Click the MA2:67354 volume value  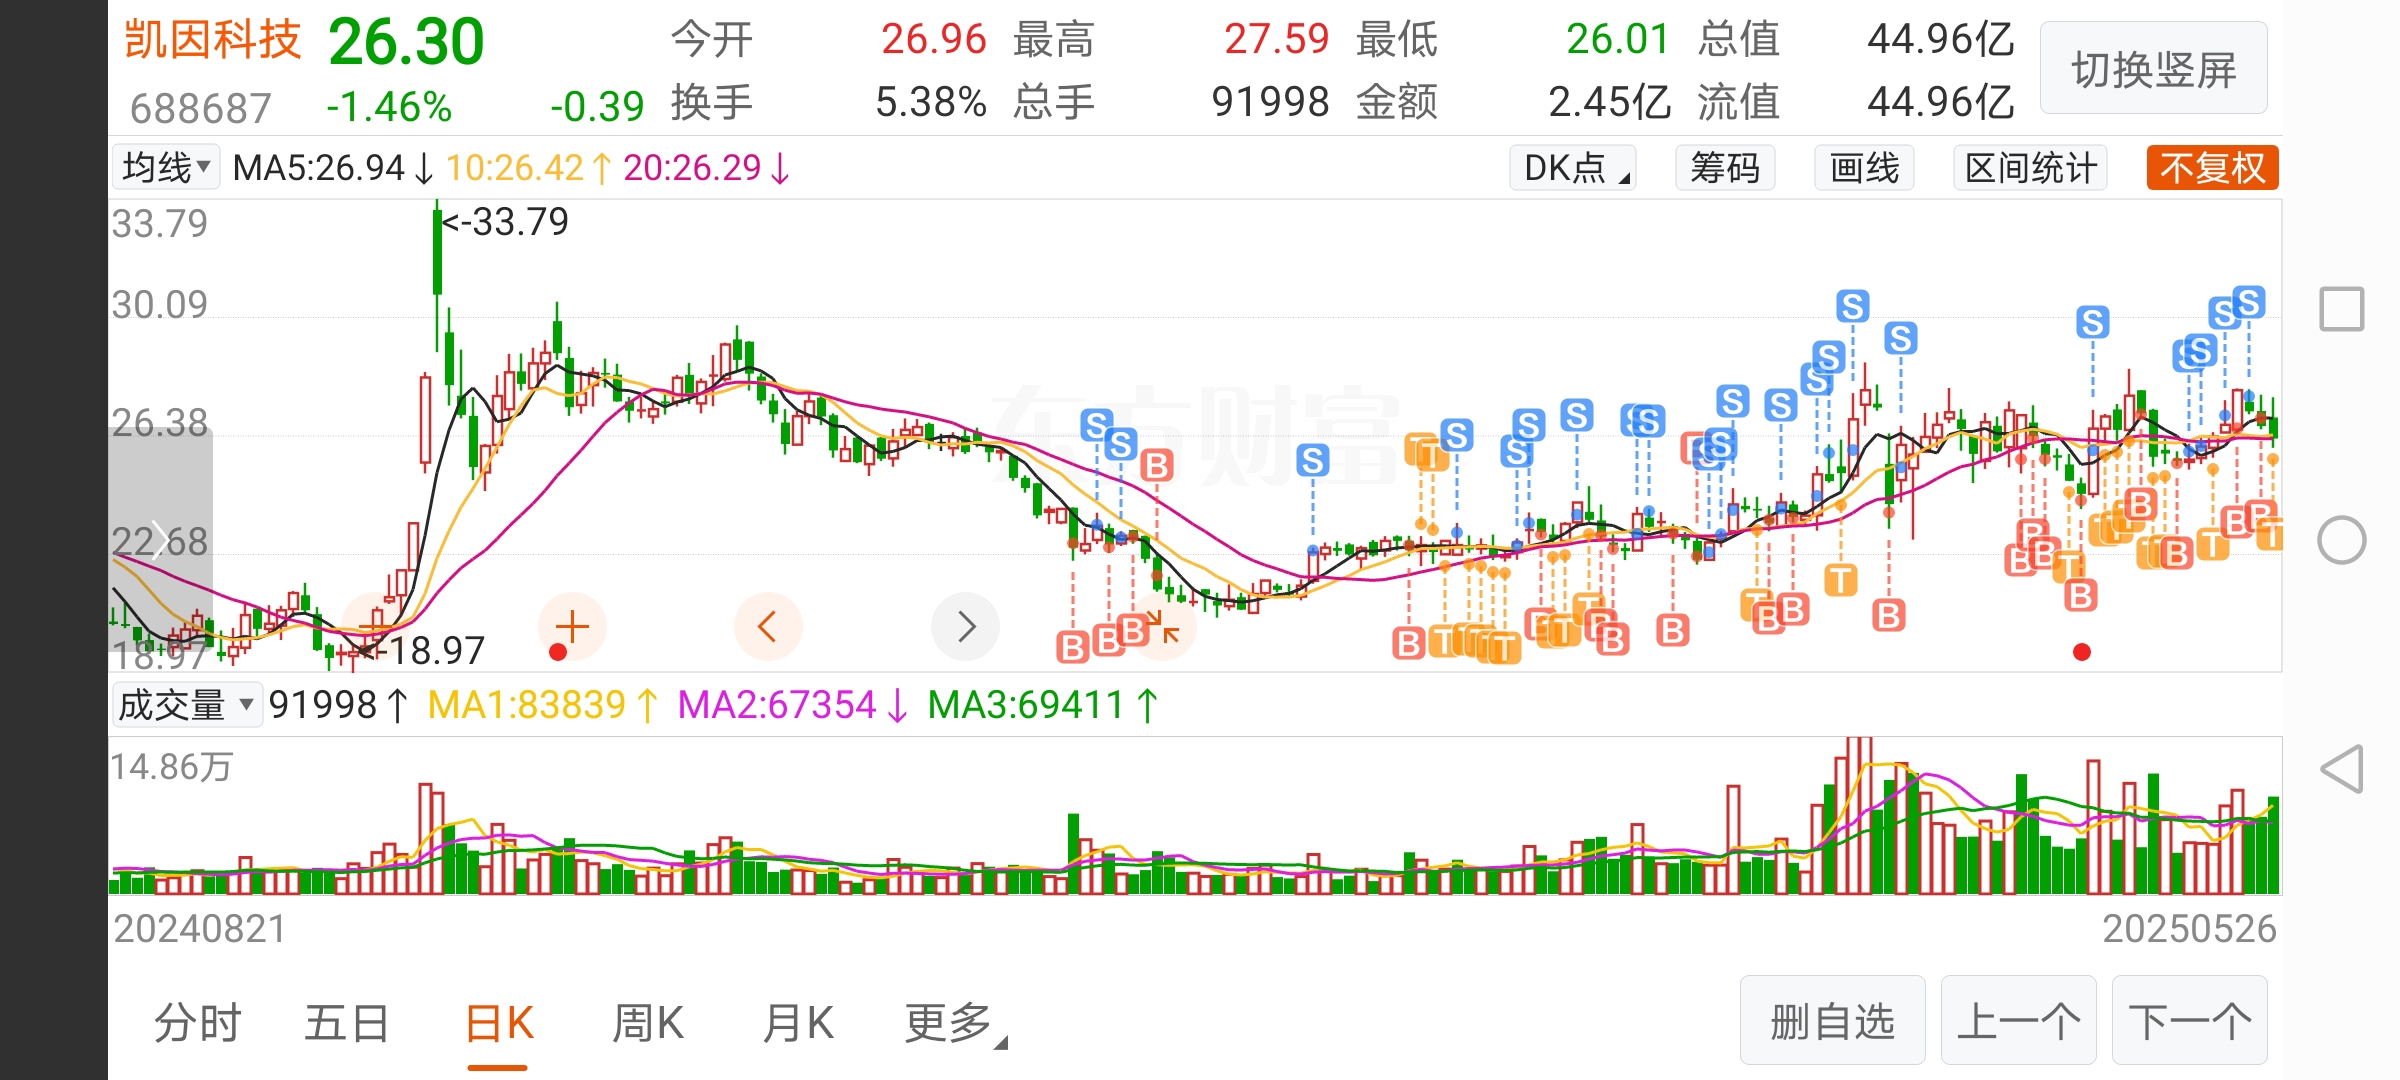click(777, 705)
